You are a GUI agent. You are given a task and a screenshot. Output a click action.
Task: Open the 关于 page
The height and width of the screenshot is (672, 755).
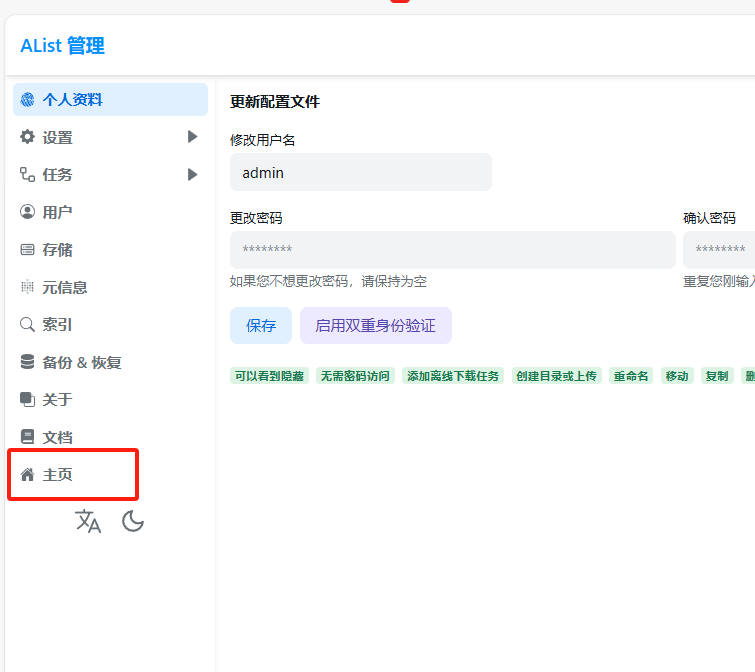coord(110,400)
